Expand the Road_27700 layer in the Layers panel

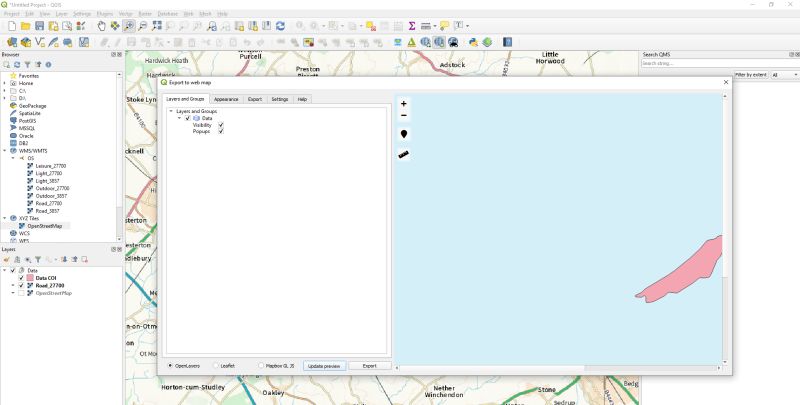(x=13, y=286)
